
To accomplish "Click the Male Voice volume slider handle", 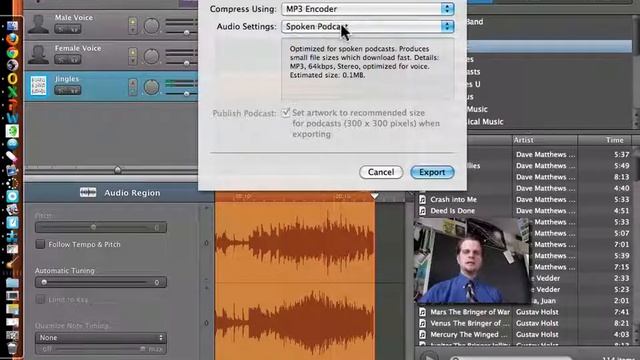I will 187,32.
